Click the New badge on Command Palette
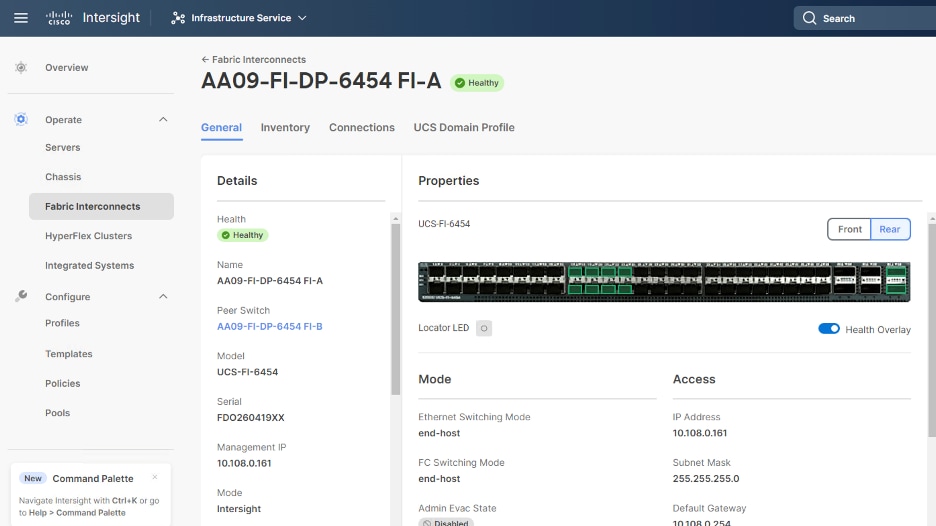The height and width of the screenshot is (526, 936). click(x=33, y=478)
